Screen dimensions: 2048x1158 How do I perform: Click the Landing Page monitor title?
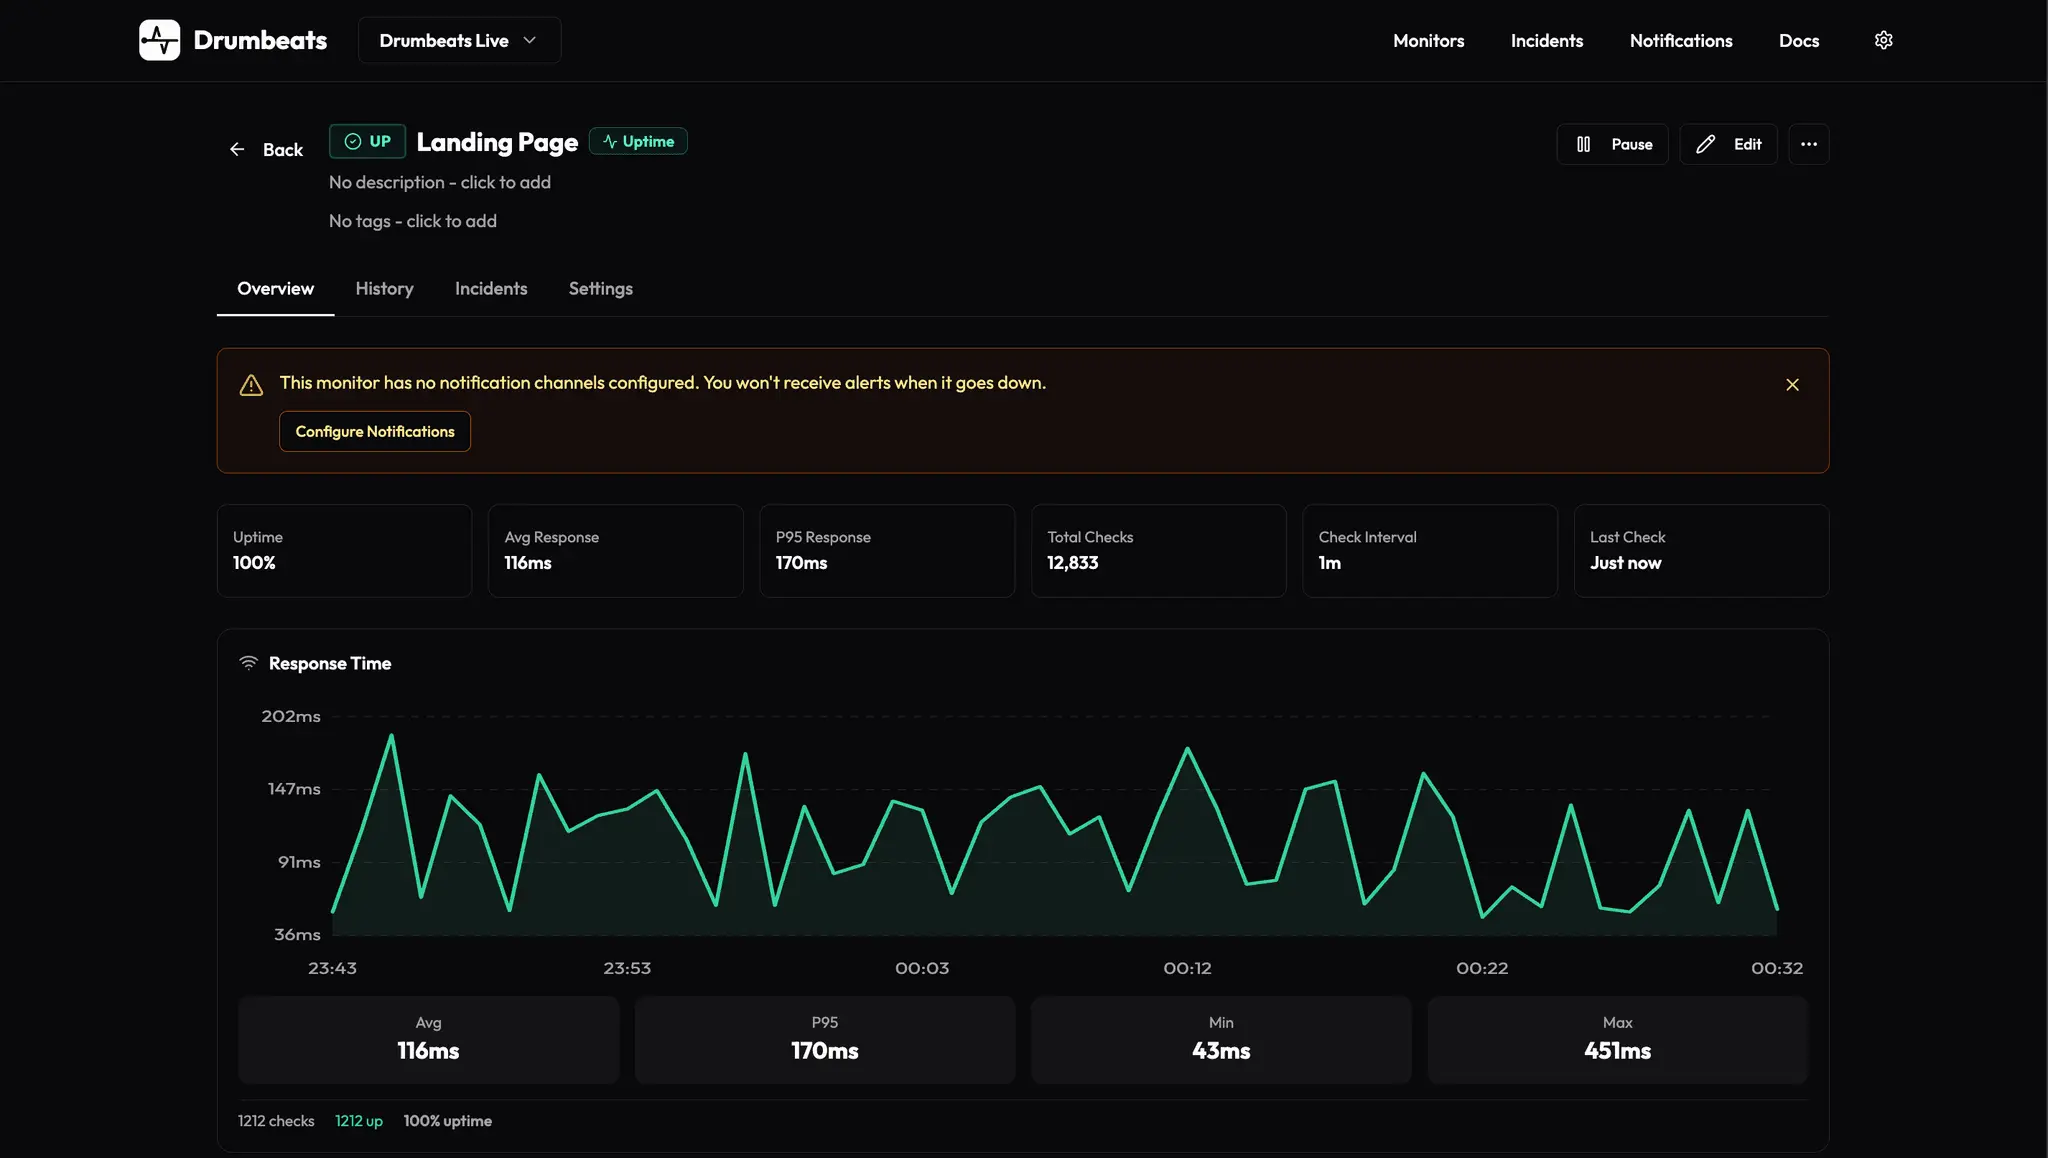point(497,141)
